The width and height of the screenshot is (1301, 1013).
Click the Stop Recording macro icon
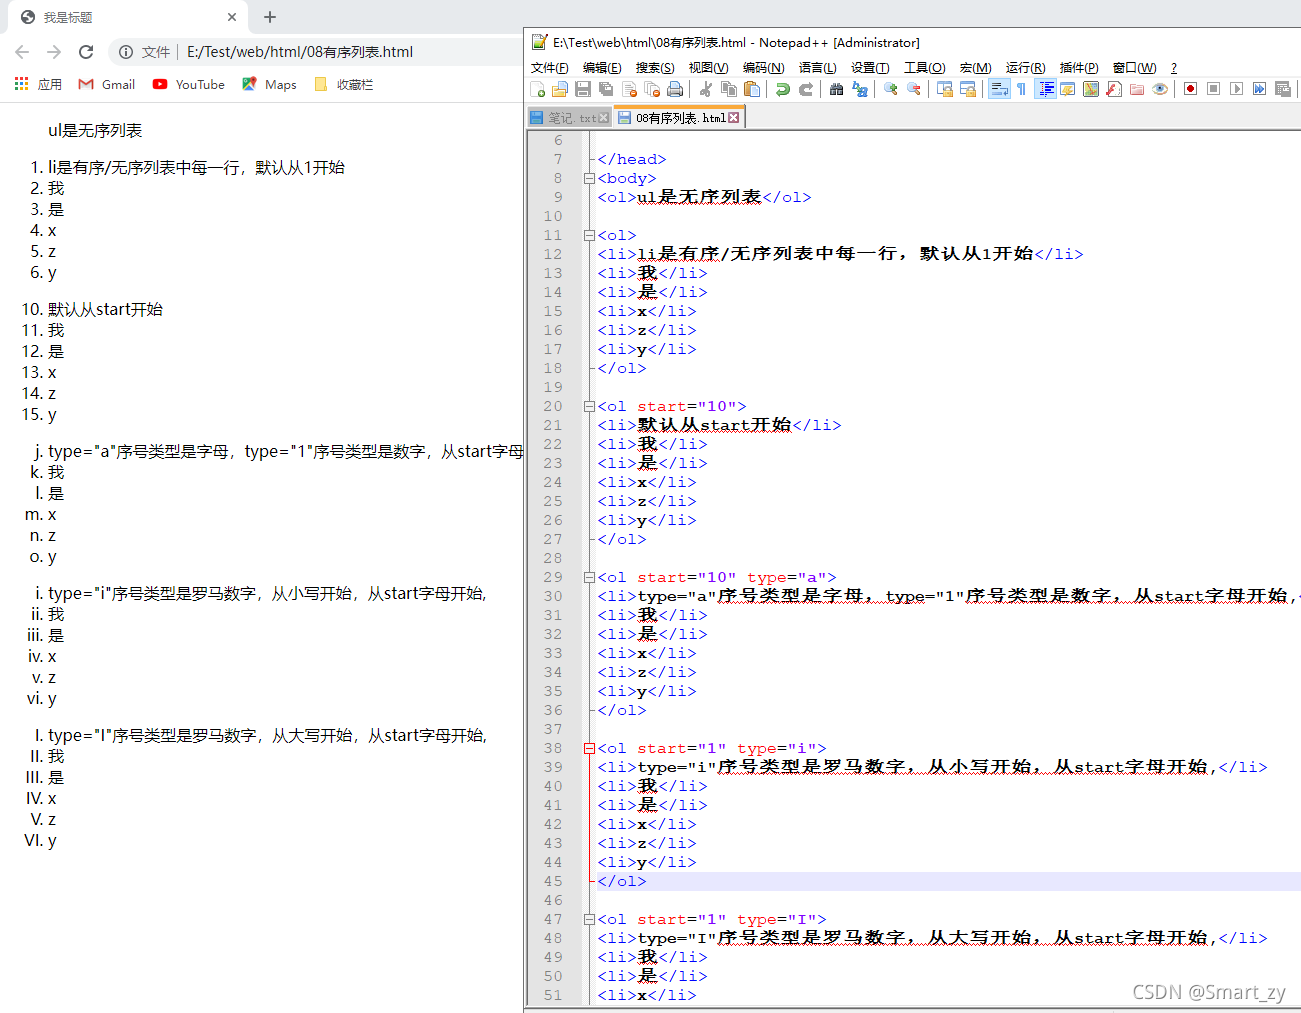click(1213, 89)
